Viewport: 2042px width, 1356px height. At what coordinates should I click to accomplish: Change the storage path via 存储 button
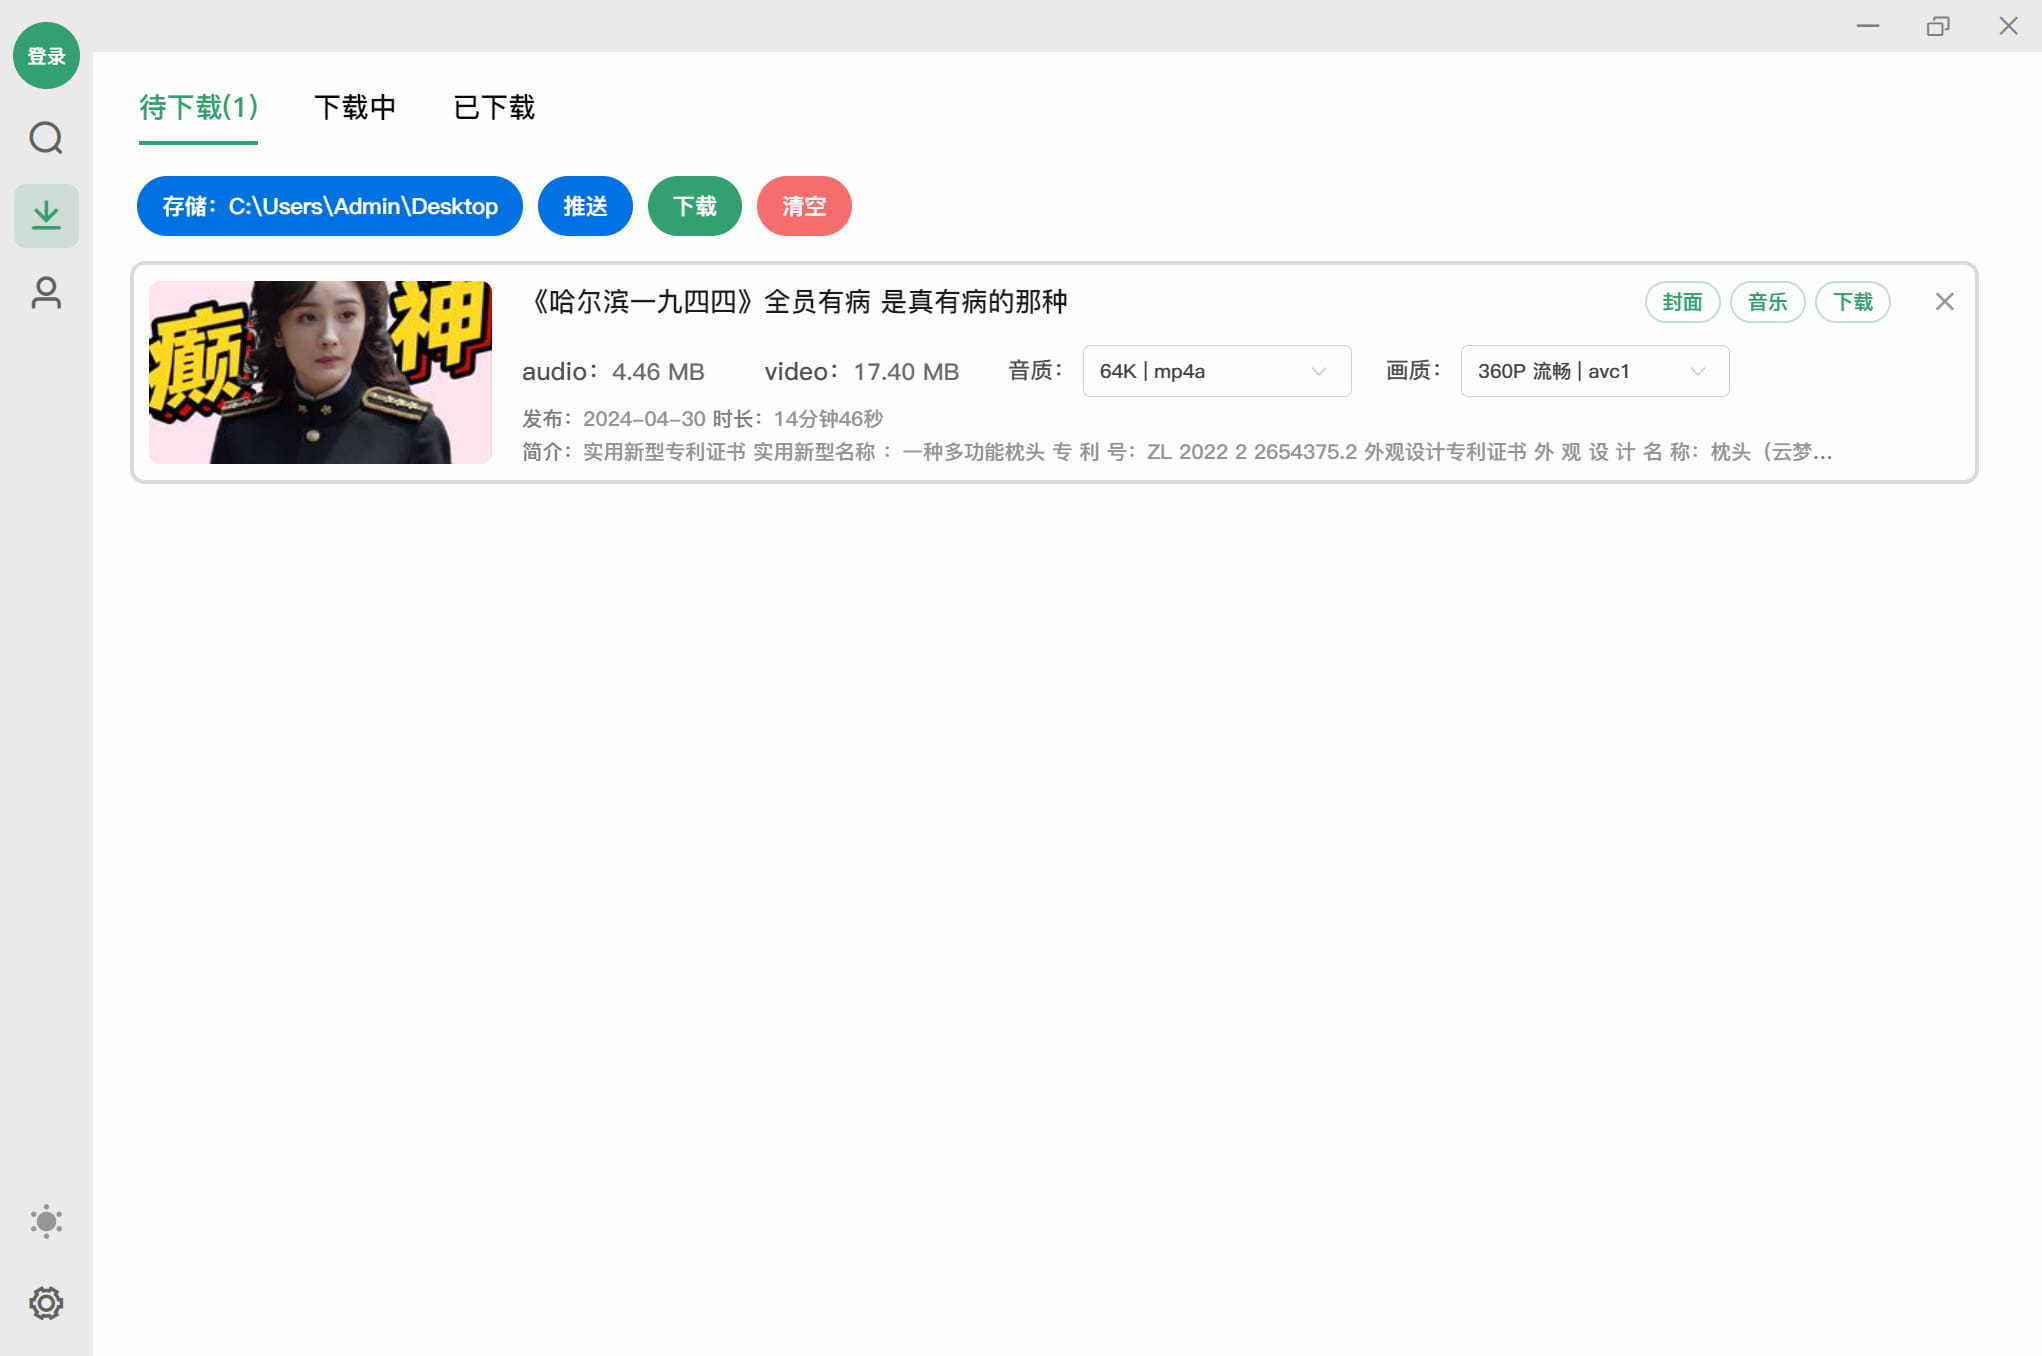point(328,206)
